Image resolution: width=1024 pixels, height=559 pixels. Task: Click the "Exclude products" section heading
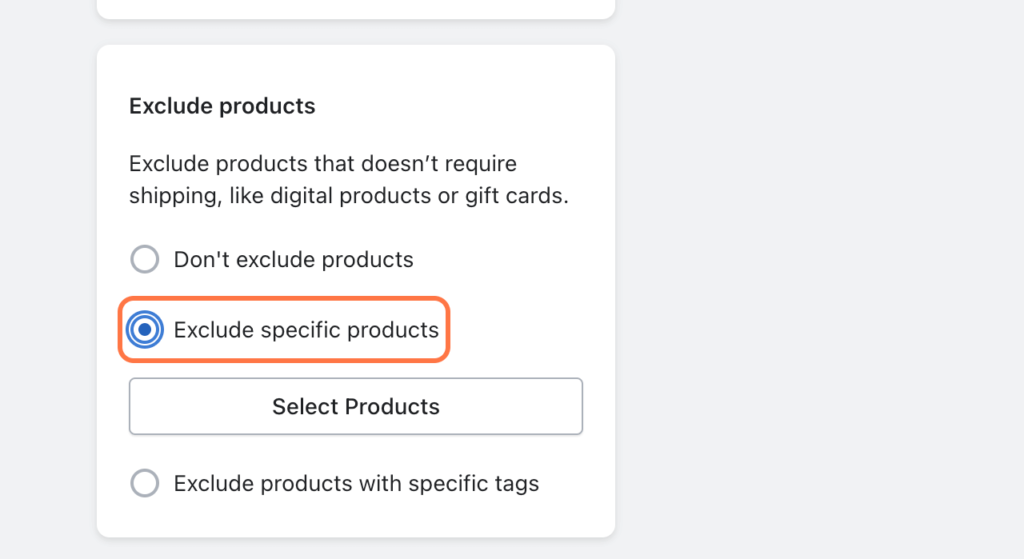coord(222,105)
